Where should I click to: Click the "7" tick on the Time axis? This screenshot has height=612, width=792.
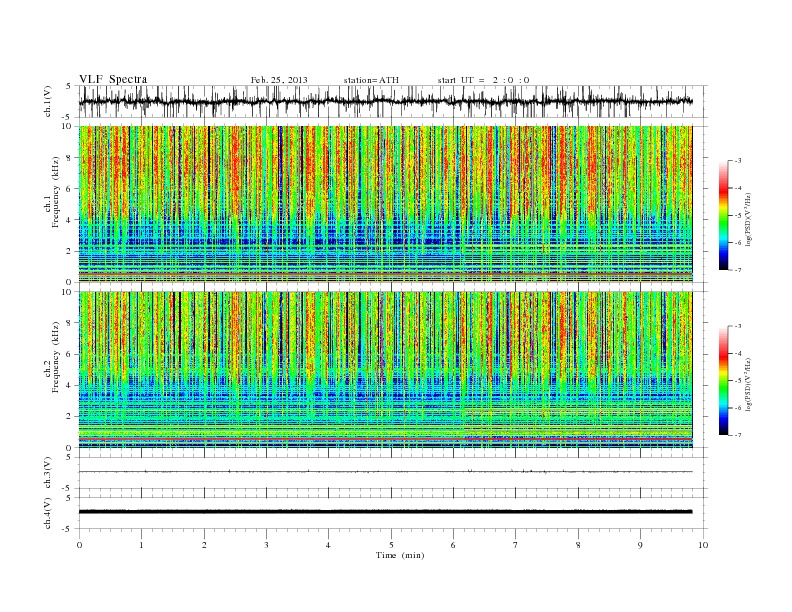coord(516,545)
